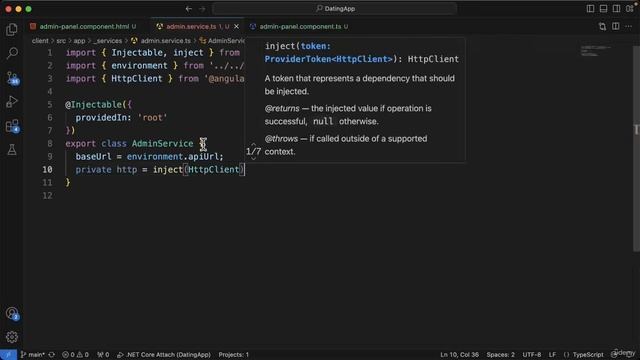
Task: Open the Run and Debug view
Action: pyautogui.click(x=12, y=102)
